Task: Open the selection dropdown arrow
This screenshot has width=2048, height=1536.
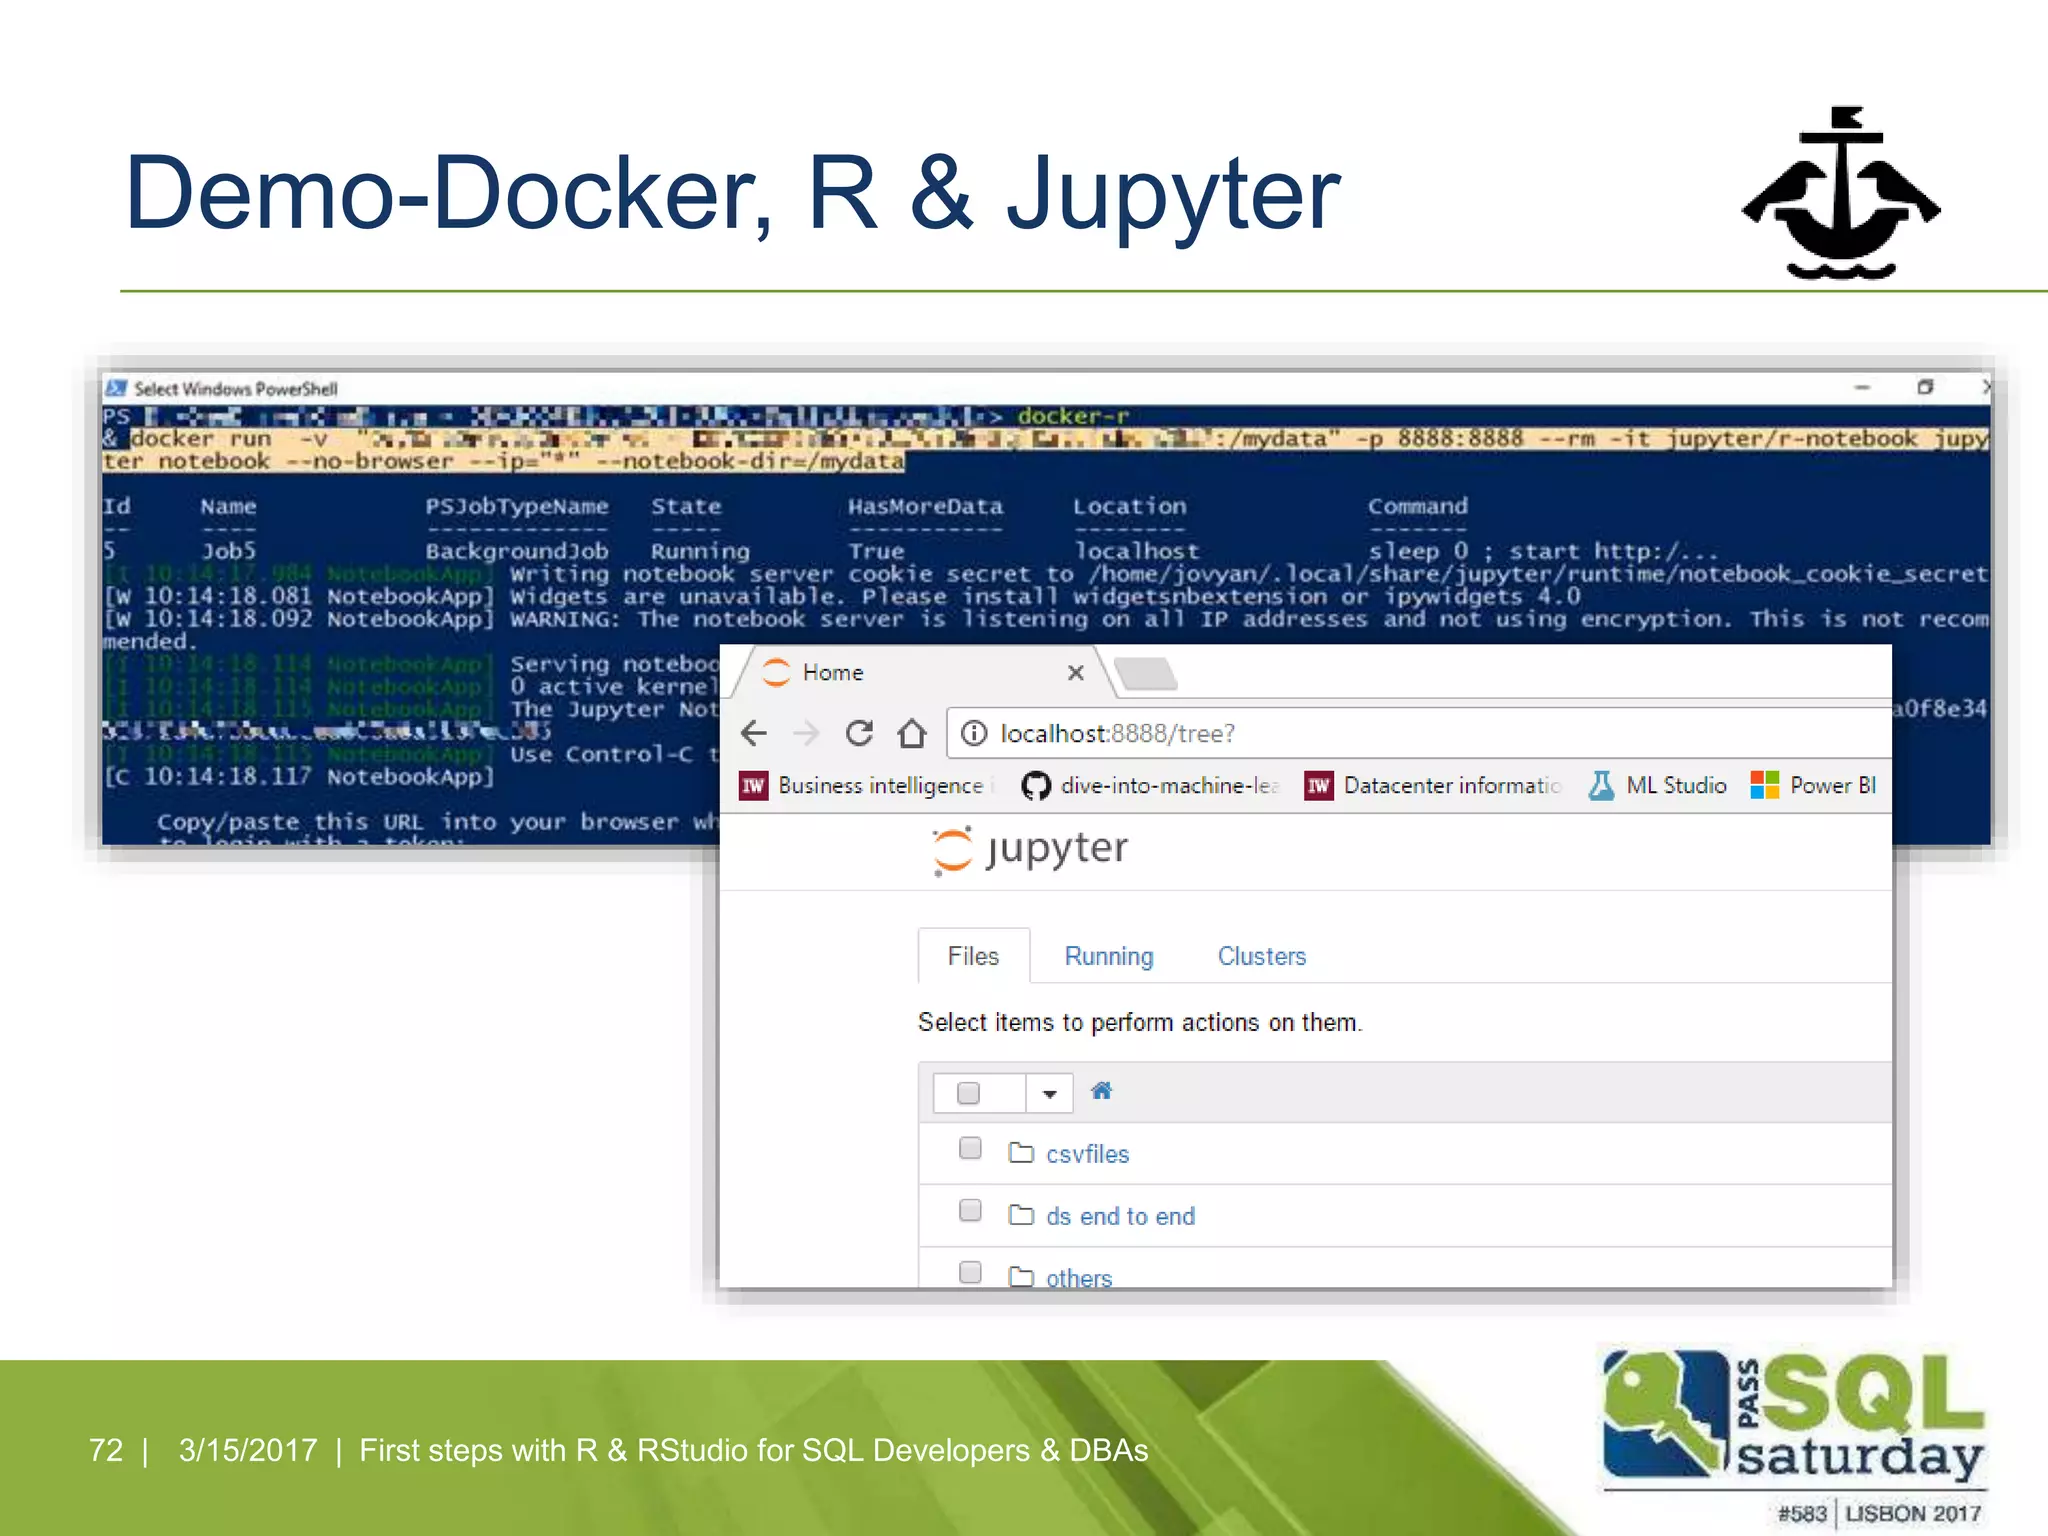Action: (x=1049, y=1094)
